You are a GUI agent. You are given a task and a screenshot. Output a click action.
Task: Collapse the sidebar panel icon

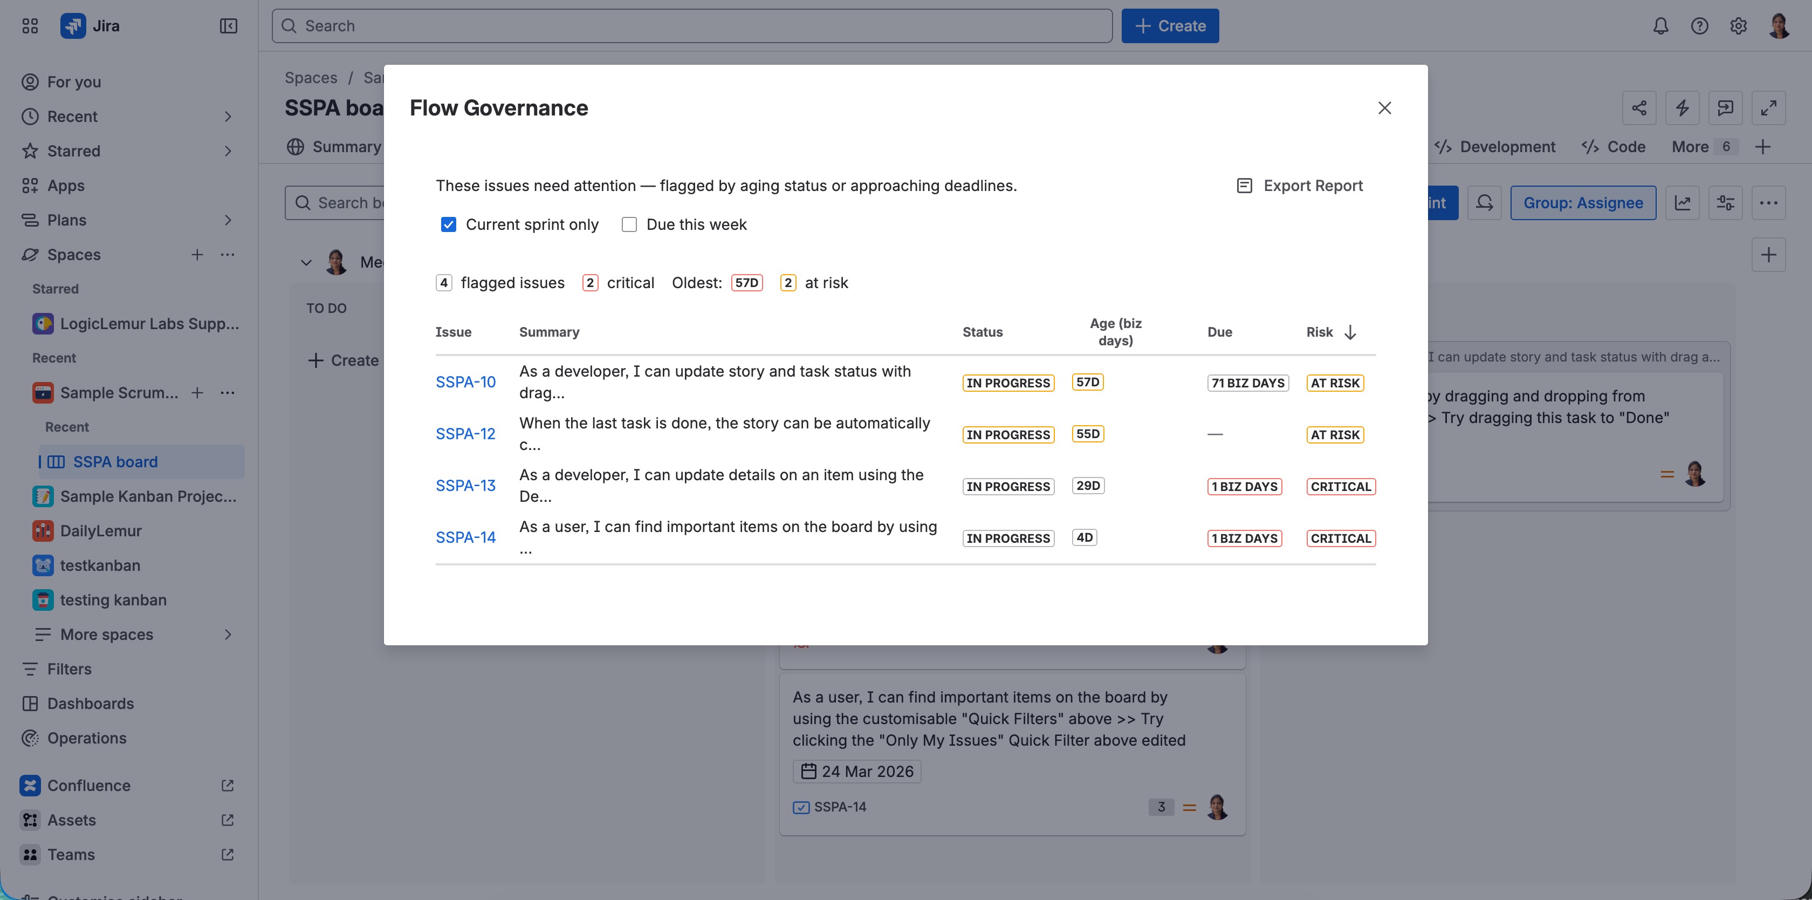pos(228,26)
